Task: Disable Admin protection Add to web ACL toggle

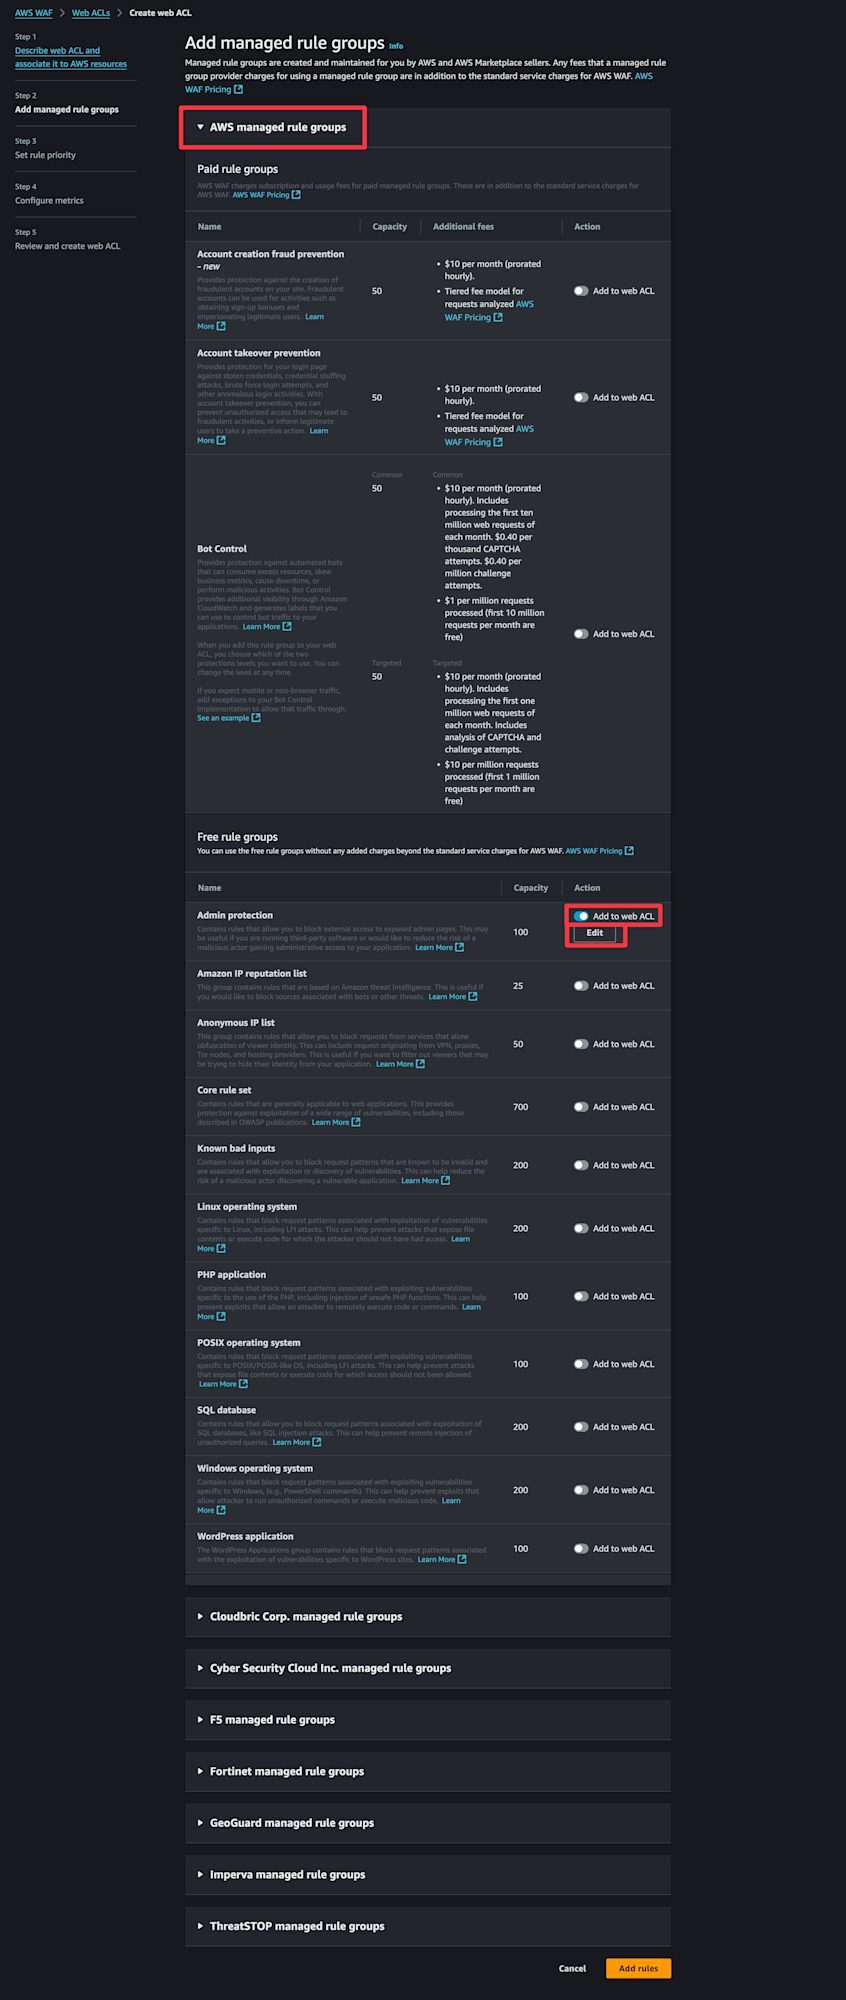Action: pos(581,916)
